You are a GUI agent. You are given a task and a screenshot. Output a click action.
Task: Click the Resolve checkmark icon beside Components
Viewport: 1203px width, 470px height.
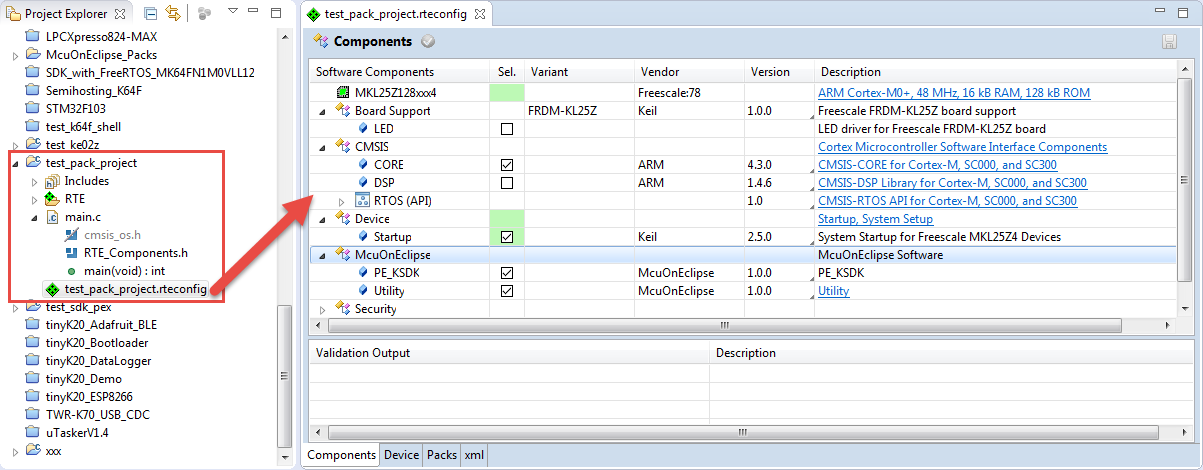[428, 42]
